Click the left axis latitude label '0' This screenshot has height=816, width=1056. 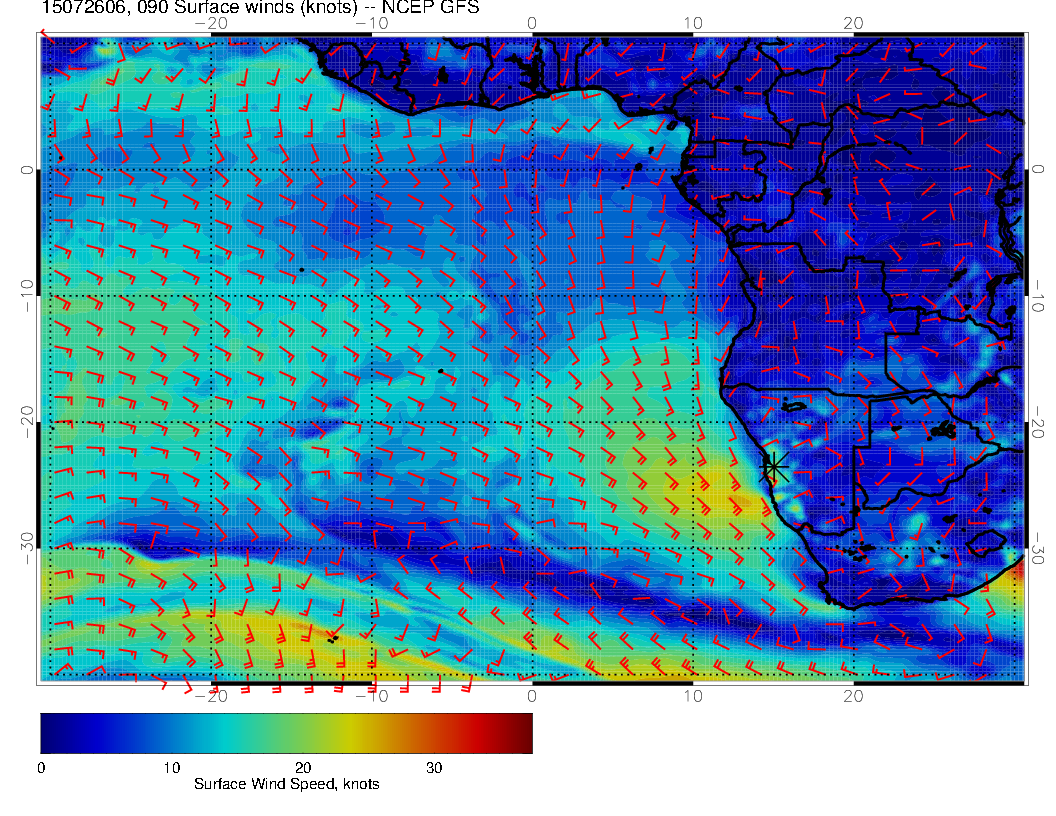(26, 170)
